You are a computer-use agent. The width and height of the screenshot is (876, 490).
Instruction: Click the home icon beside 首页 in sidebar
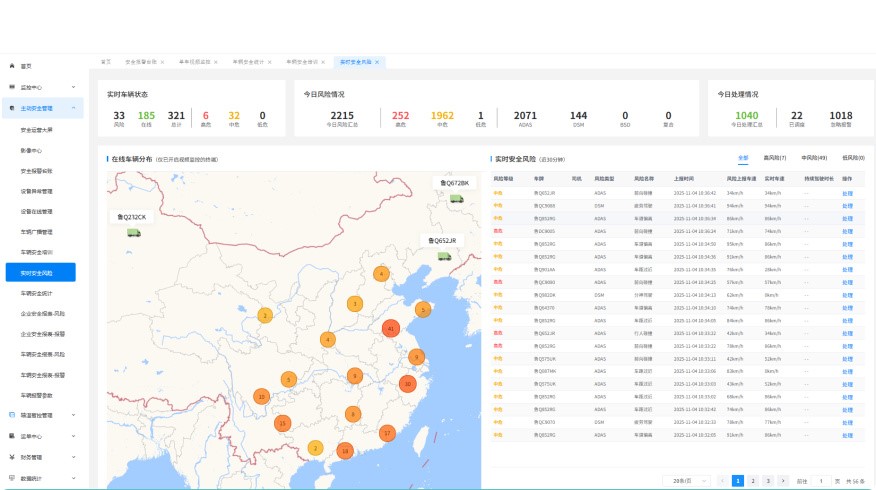click(x=11, y=65)
